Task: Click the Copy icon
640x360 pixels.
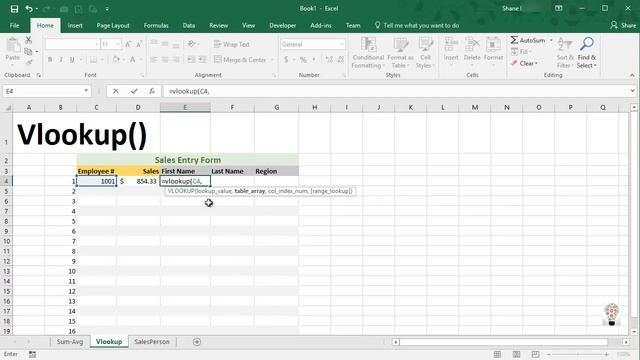Action: 28,51
